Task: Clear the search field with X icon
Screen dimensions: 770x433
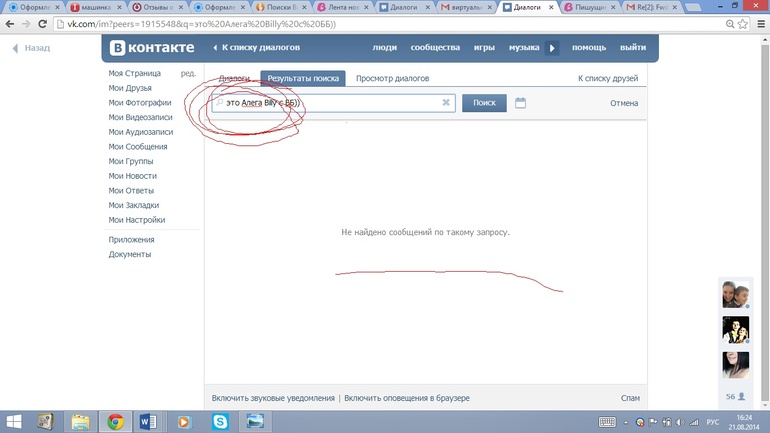Action: pos(446,103)
